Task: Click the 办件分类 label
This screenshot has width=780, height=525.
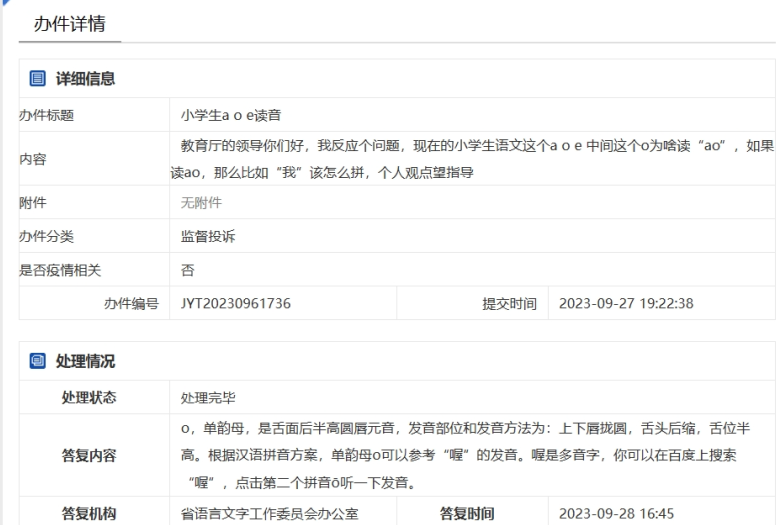Action: click(46, 236)
